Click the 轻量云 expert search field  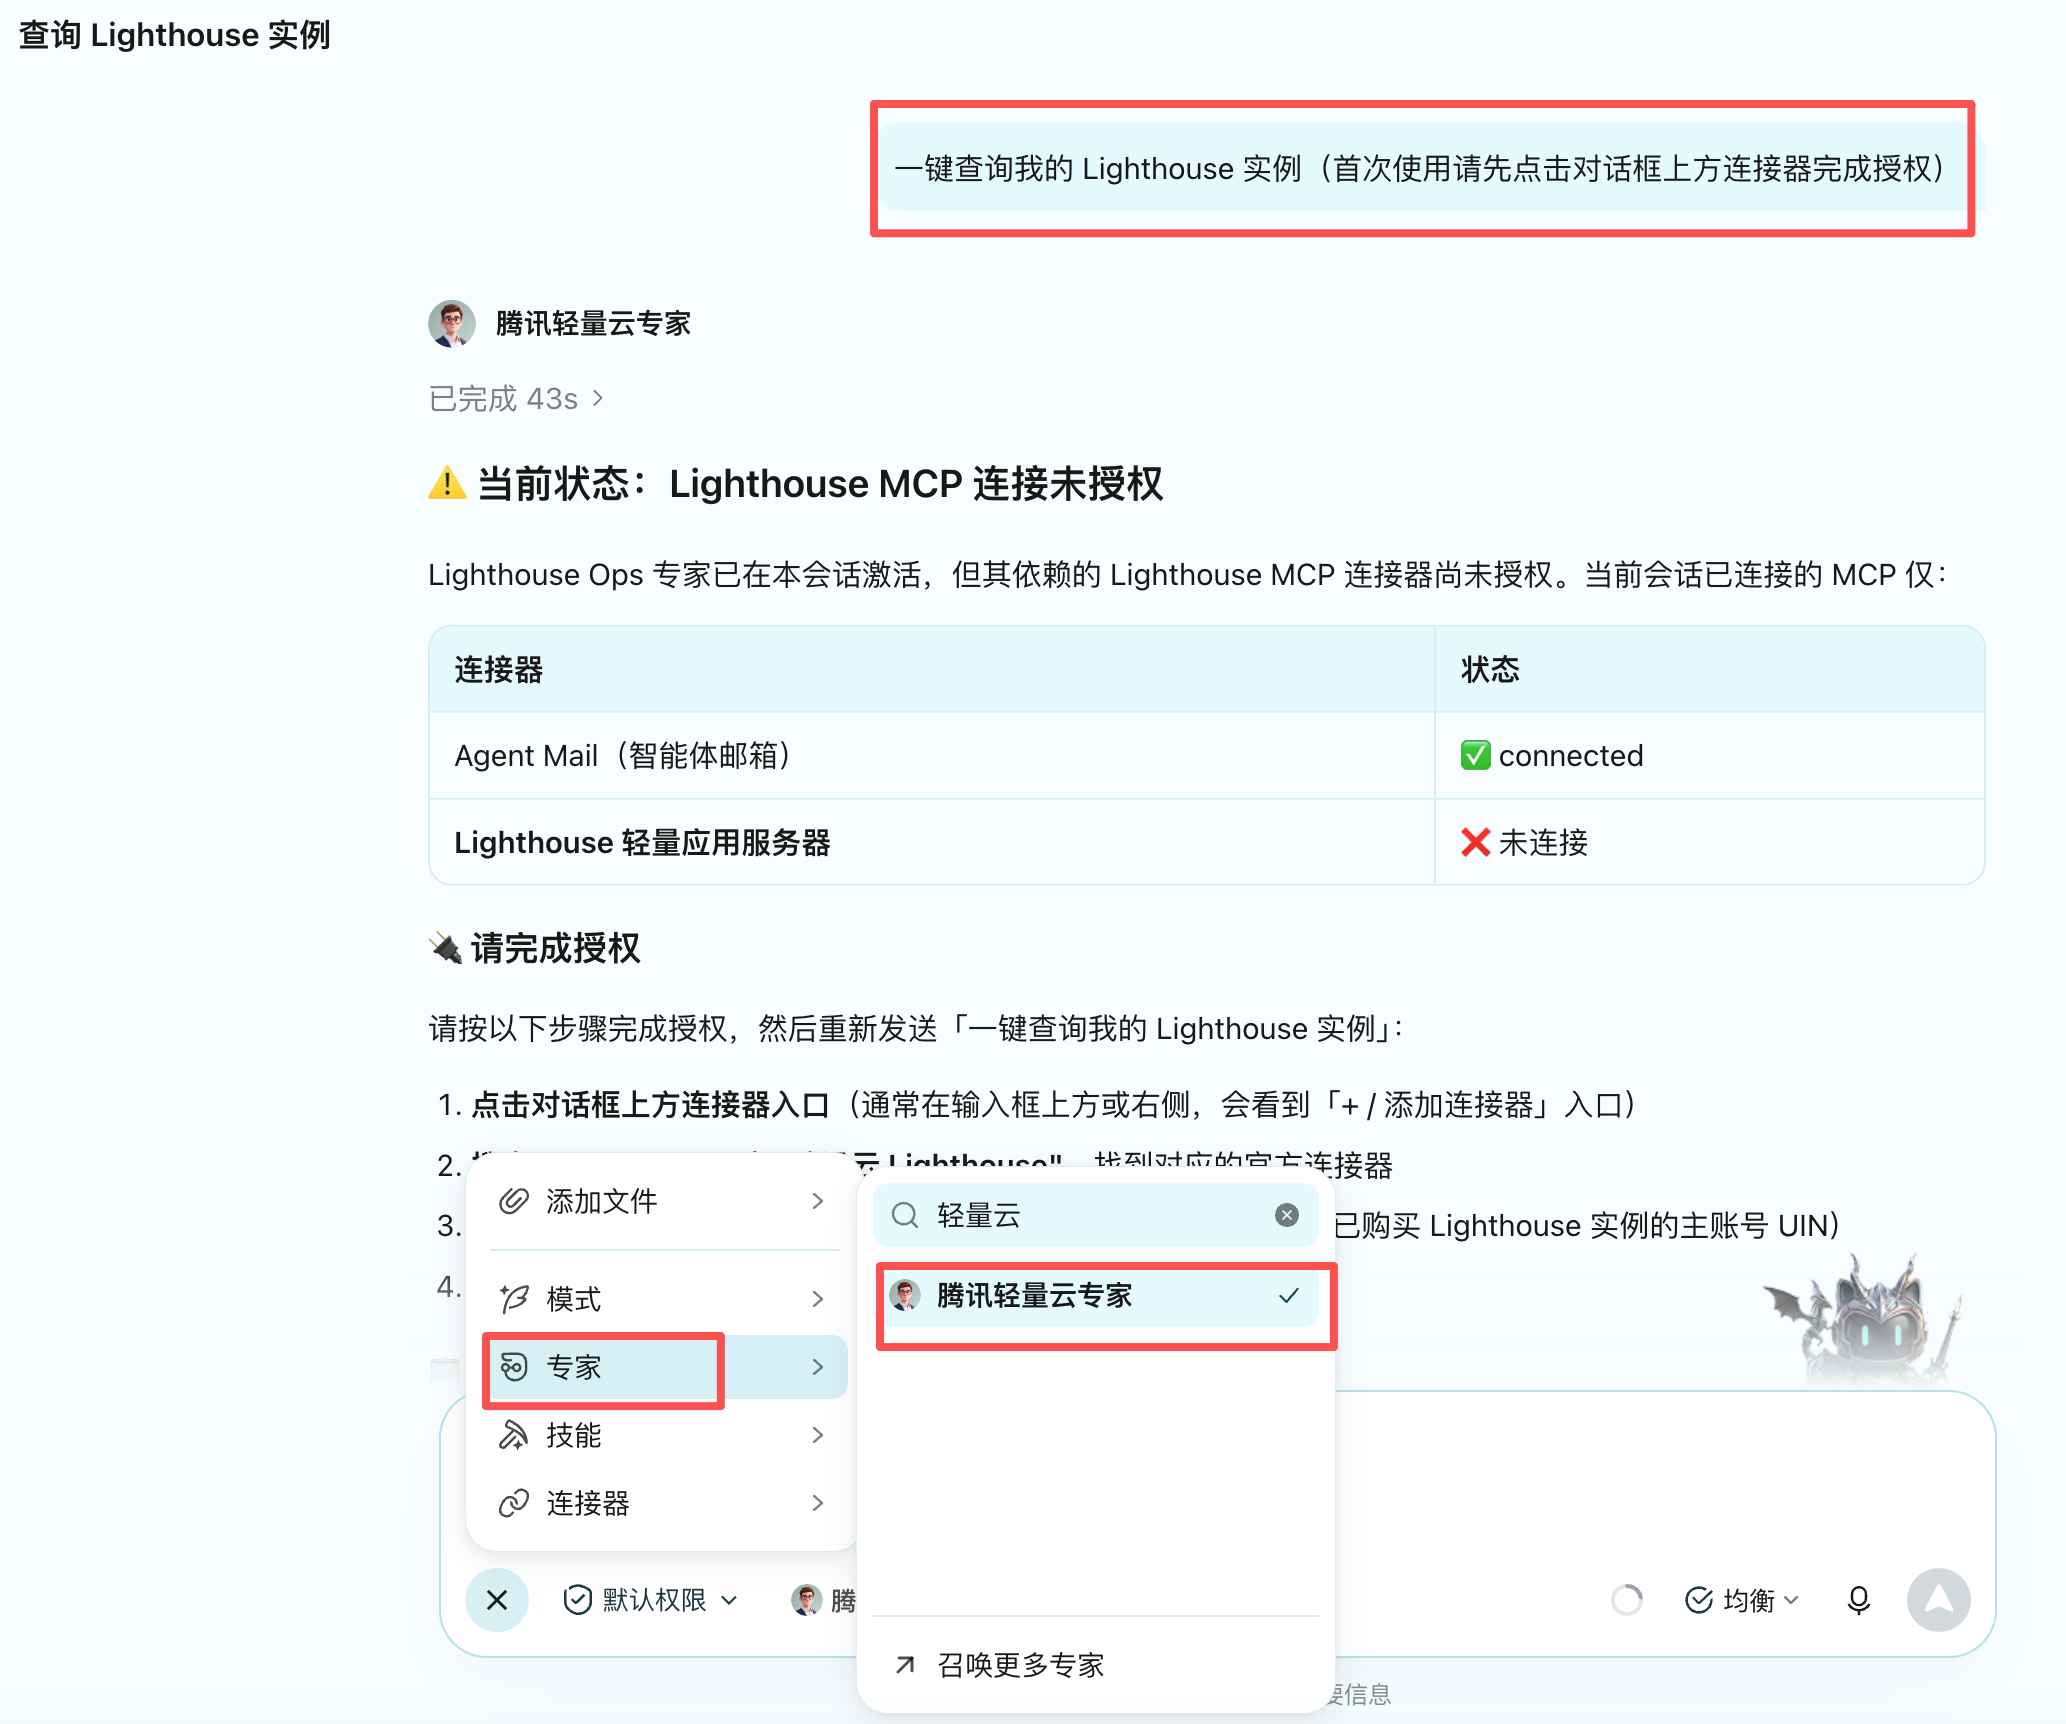coord(1096,1215)
